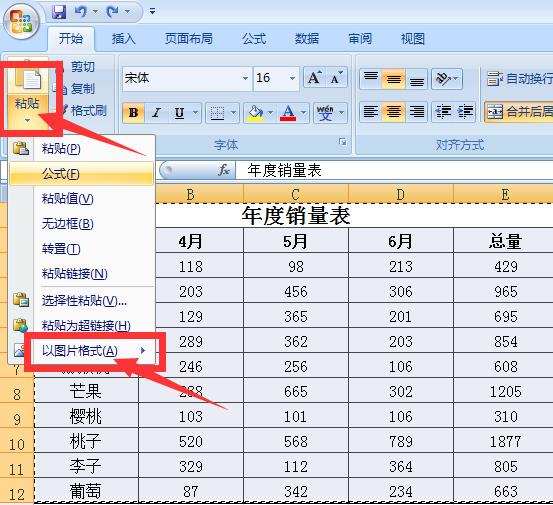553x505 pixels.
Task: Open the 开始 ribbon tab
Action: (71, 38)
